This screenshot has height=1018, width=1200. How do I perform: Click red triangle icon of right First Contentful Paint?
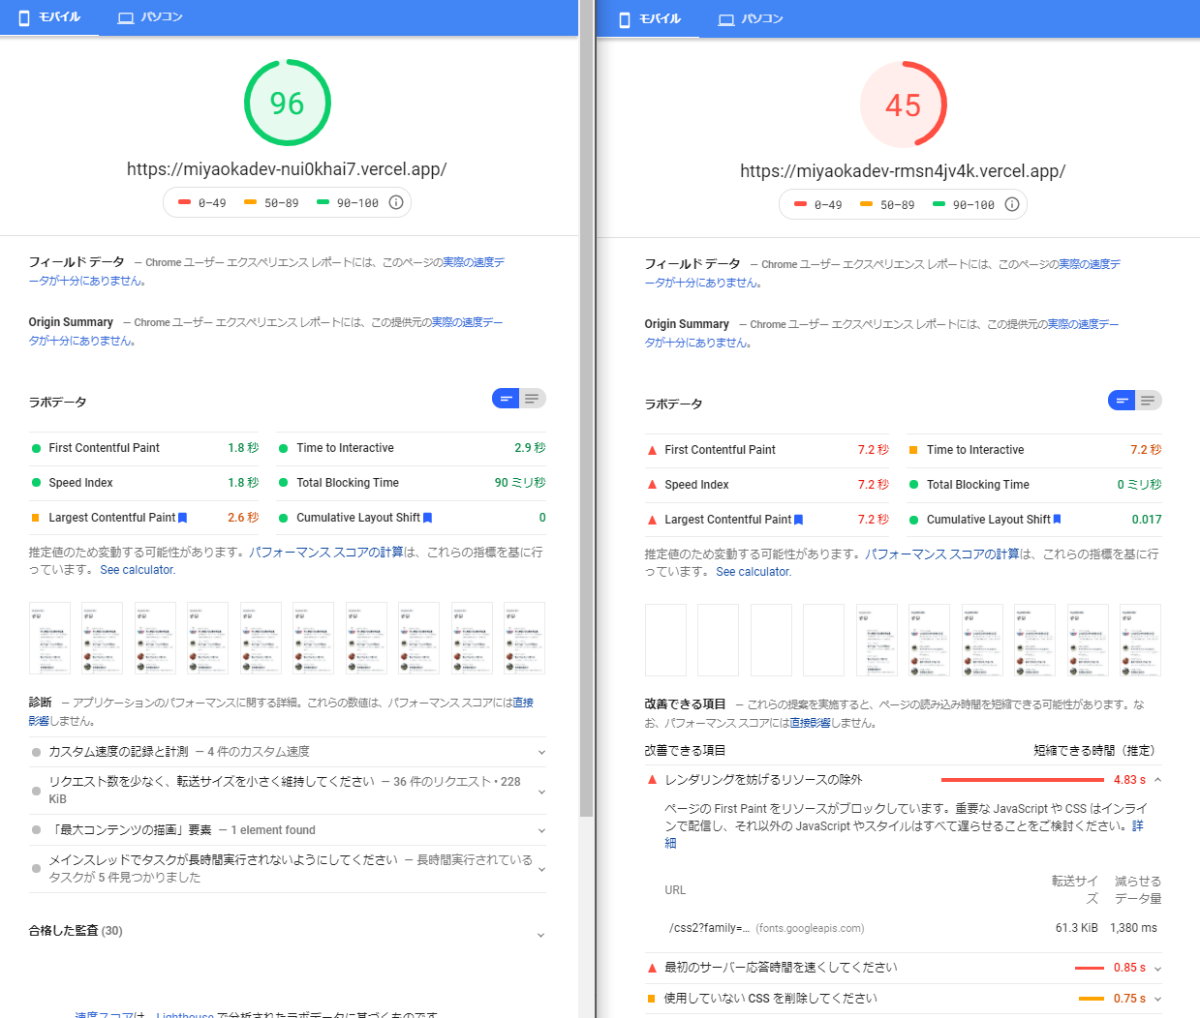click(652, 450)
